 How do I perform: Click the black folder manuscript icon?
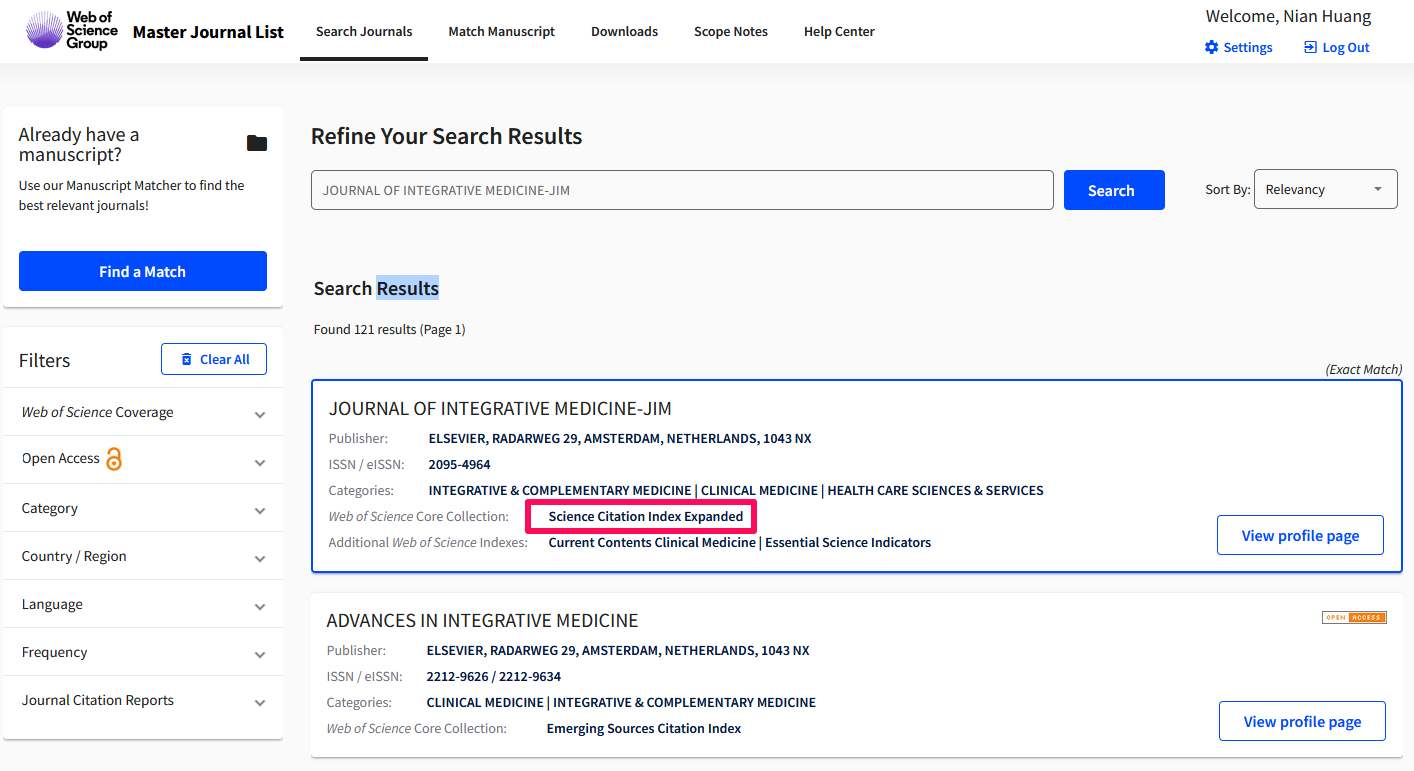coord(257,143)
